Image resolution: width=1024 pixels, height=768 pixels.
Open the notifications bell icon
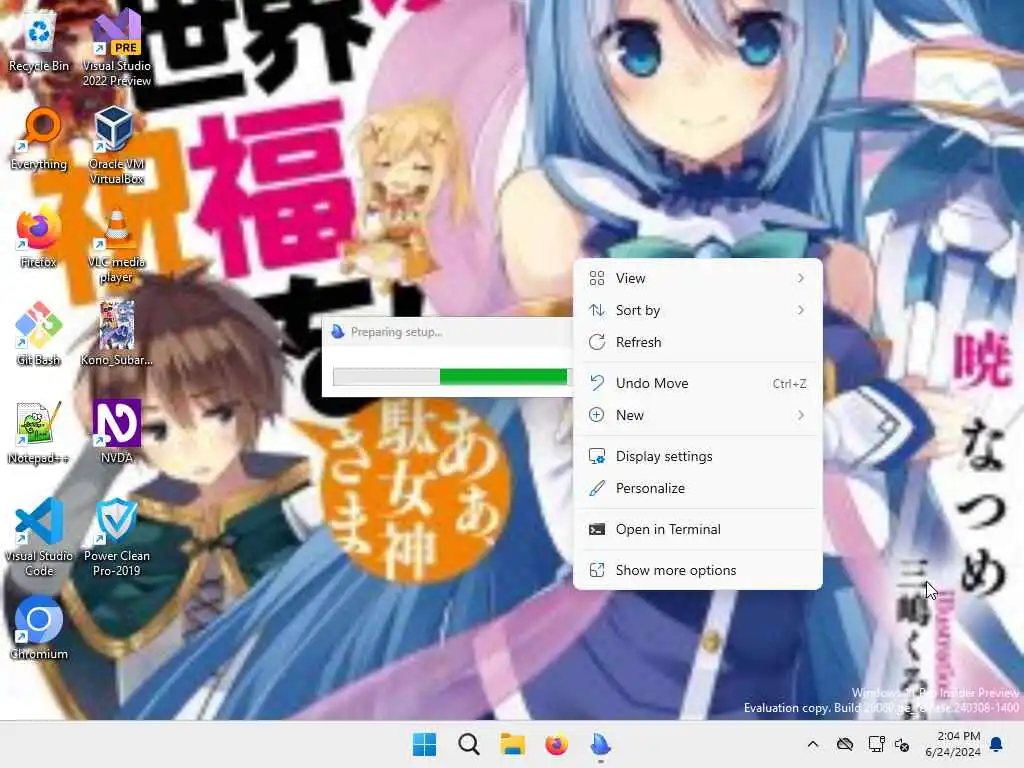(x=997, y=744)
